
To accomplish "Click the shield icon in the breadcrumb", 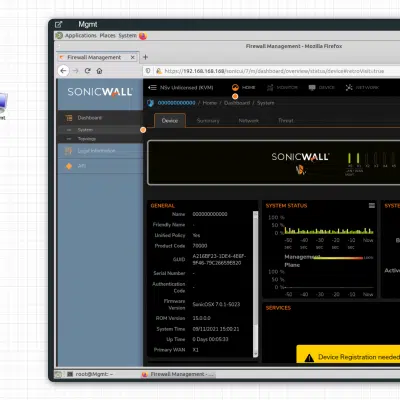I will click(150, 103).
